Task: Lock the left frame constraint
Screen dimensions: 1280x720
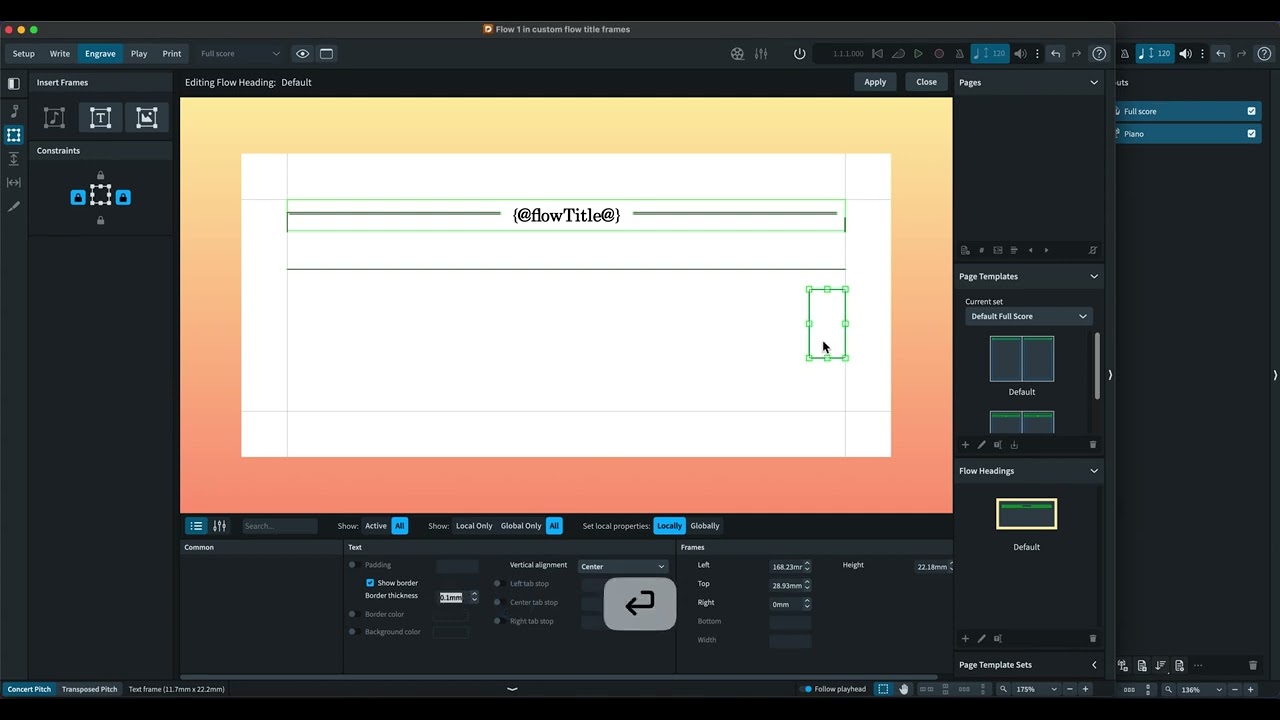Action: (x=78, y=198)
